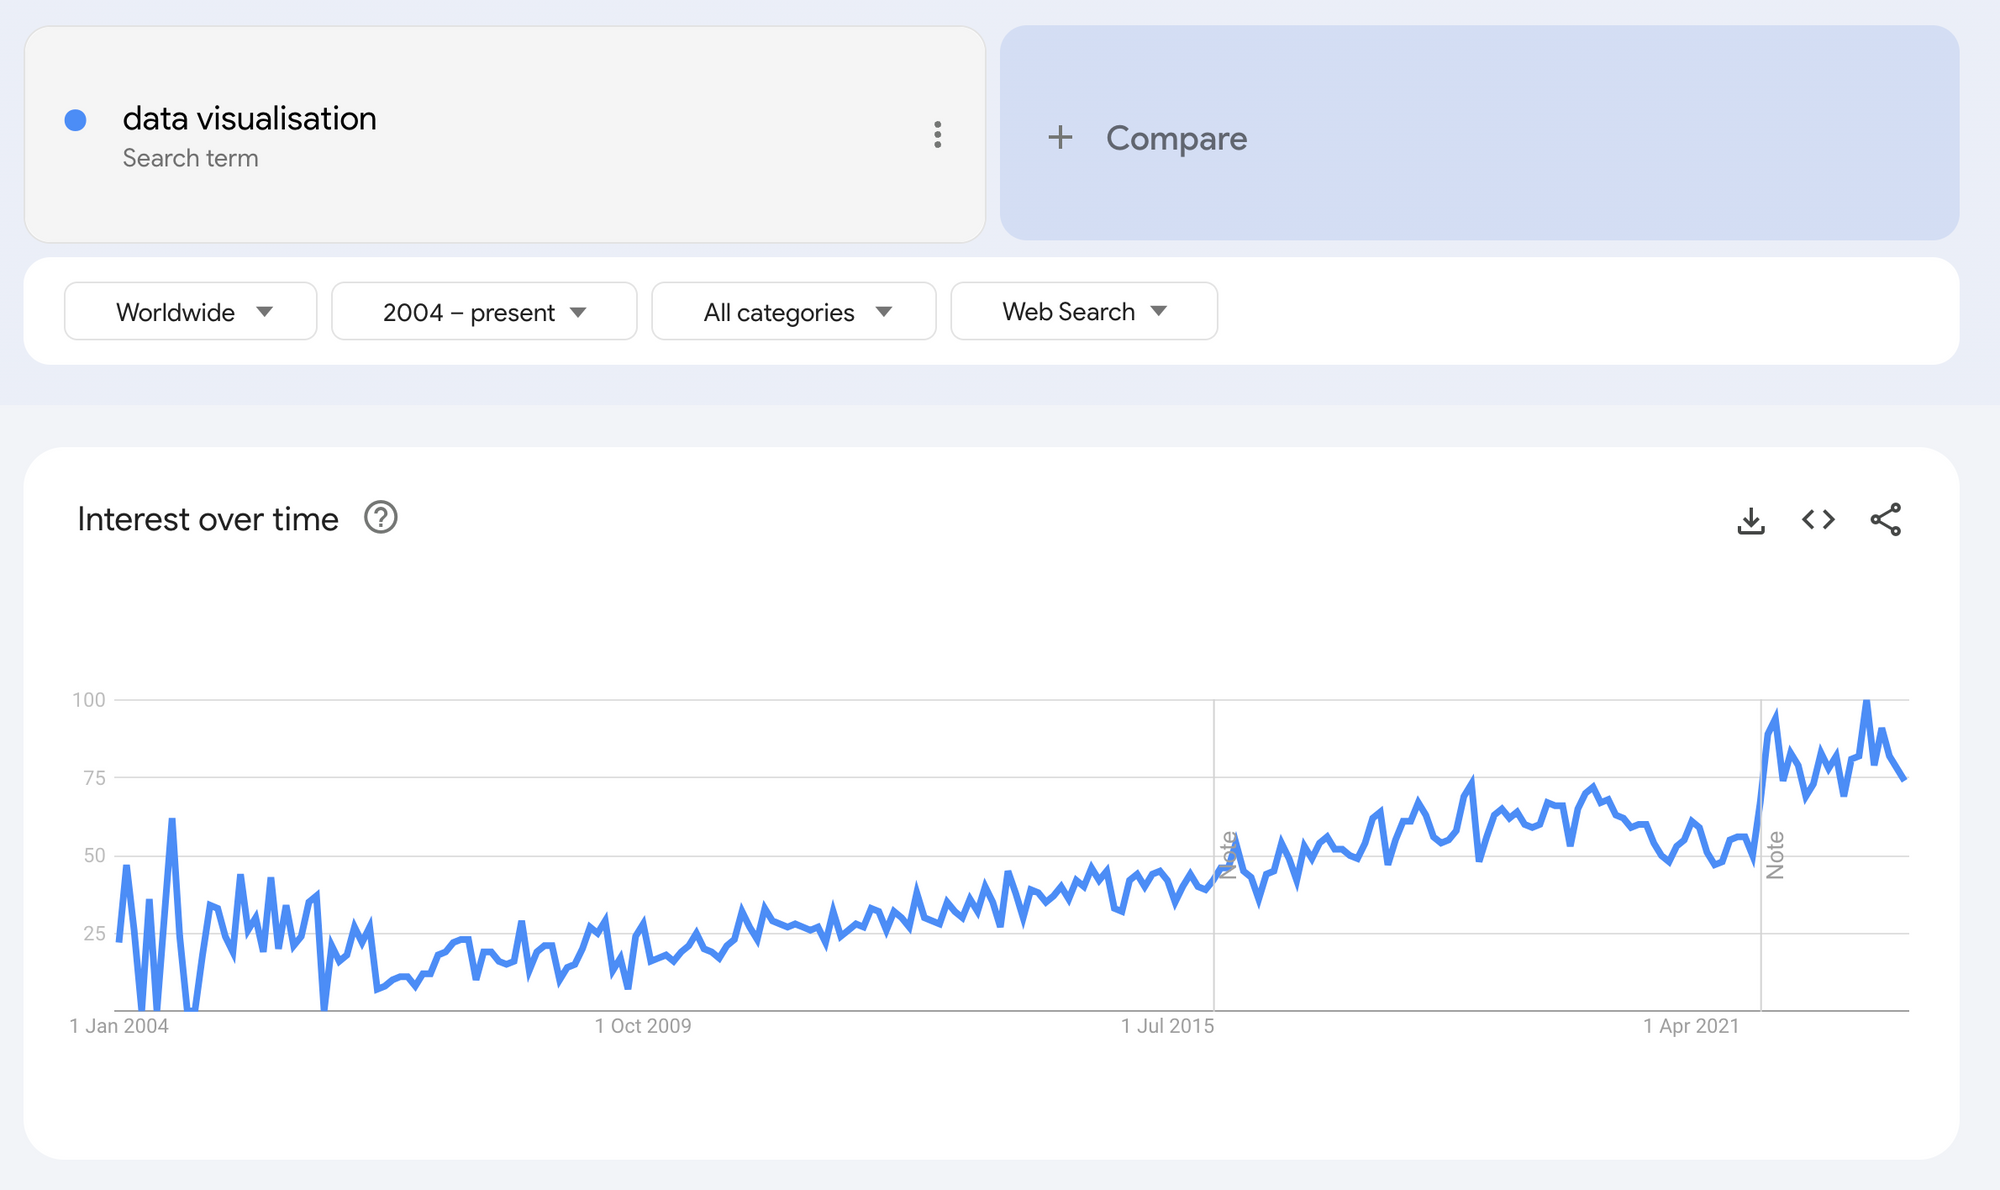Viewport: 2000px width, 1190px height.
Task: Open the Worldwide region dropdown
Action: click(x=191, y=312)
